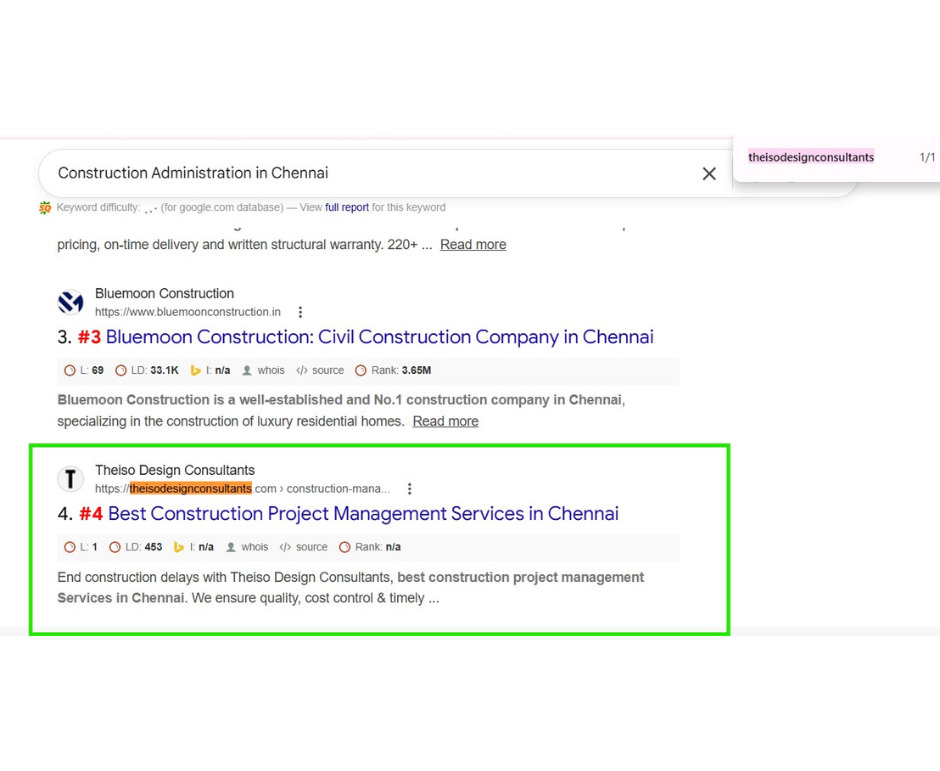Click the LD: 33.1K metric for Bluemoon
This screenshot has width=940, height=771.
tap(147, 371)
